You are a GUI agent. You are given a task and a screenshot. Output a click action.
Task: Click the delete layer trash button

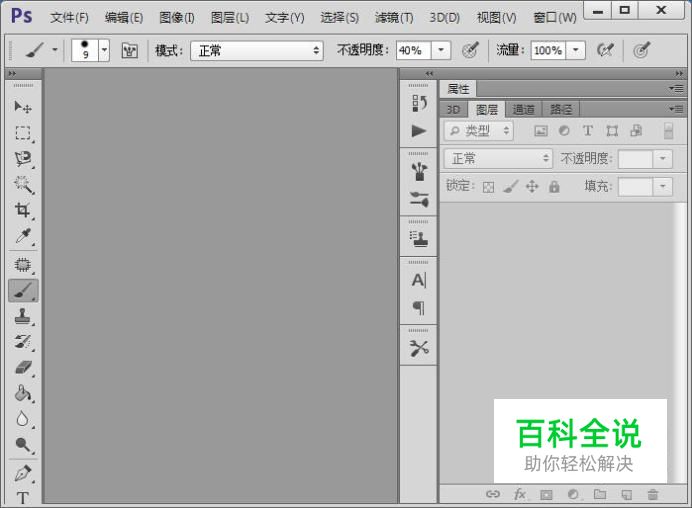coord(653,495)
